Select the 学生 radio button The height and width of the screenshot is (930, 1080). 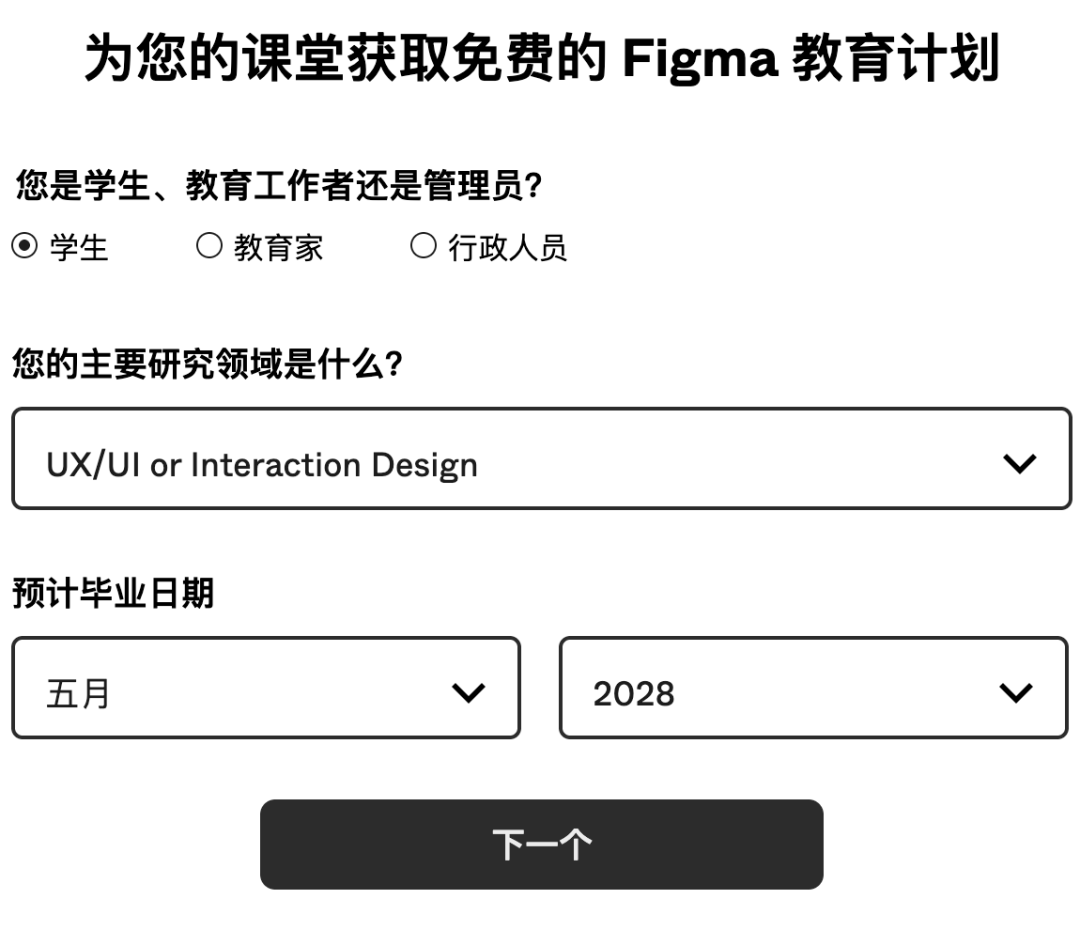(x=25, y=246)
